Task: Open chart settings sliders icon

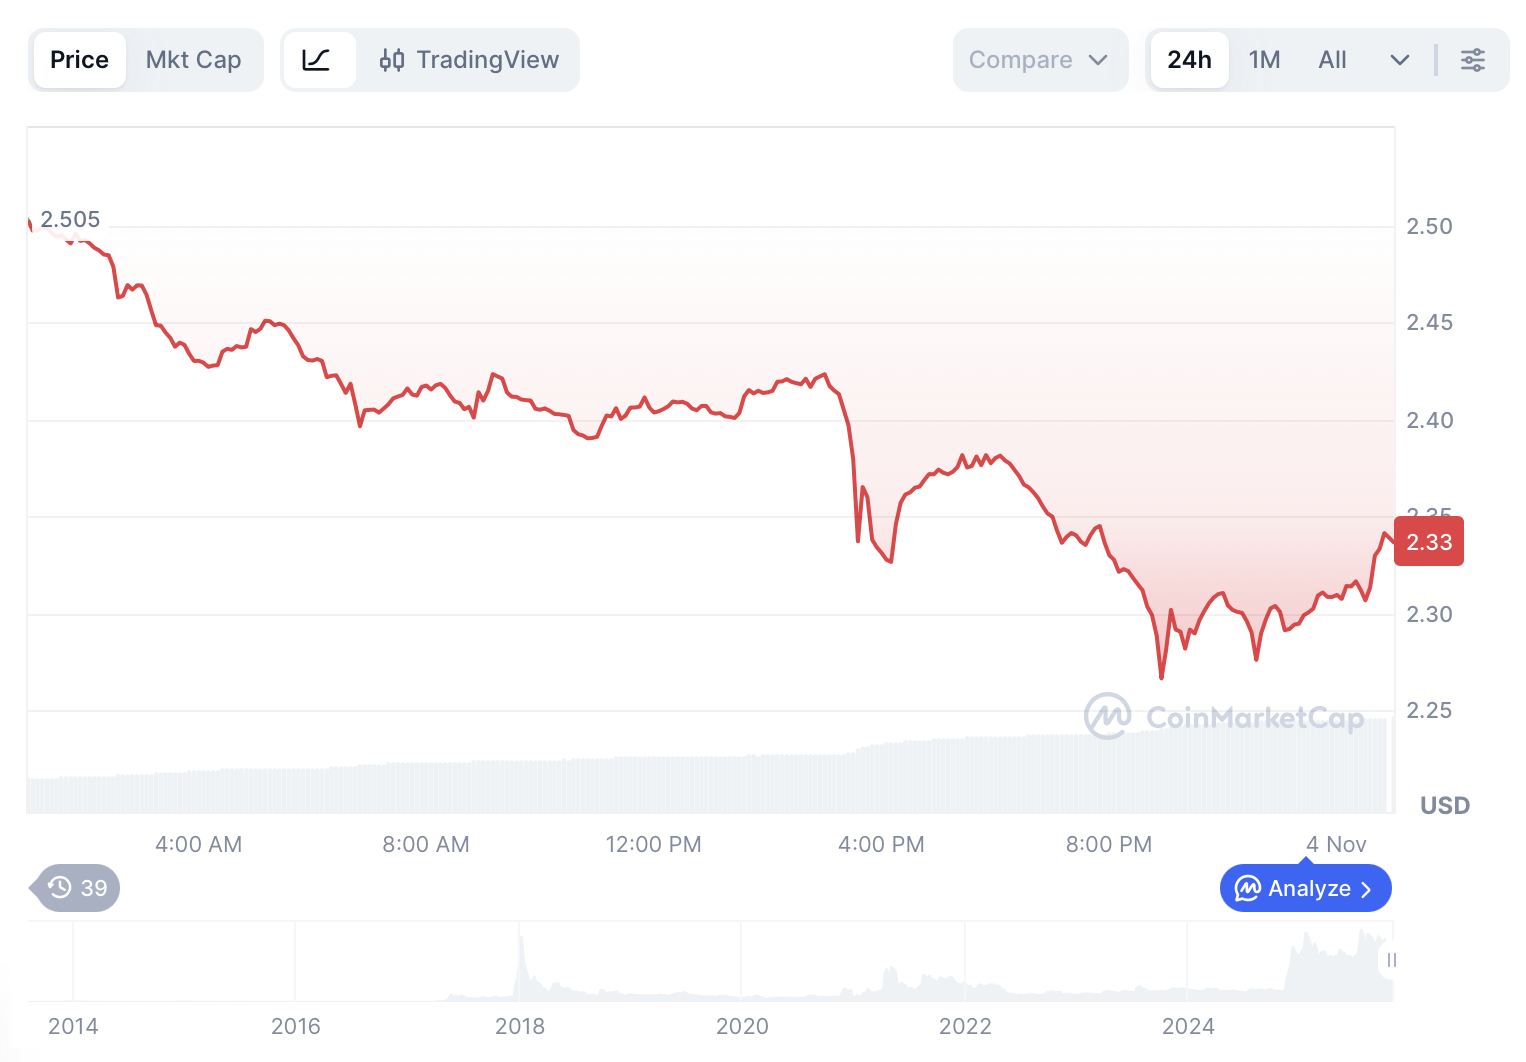Action: (x=1473, y=60)
